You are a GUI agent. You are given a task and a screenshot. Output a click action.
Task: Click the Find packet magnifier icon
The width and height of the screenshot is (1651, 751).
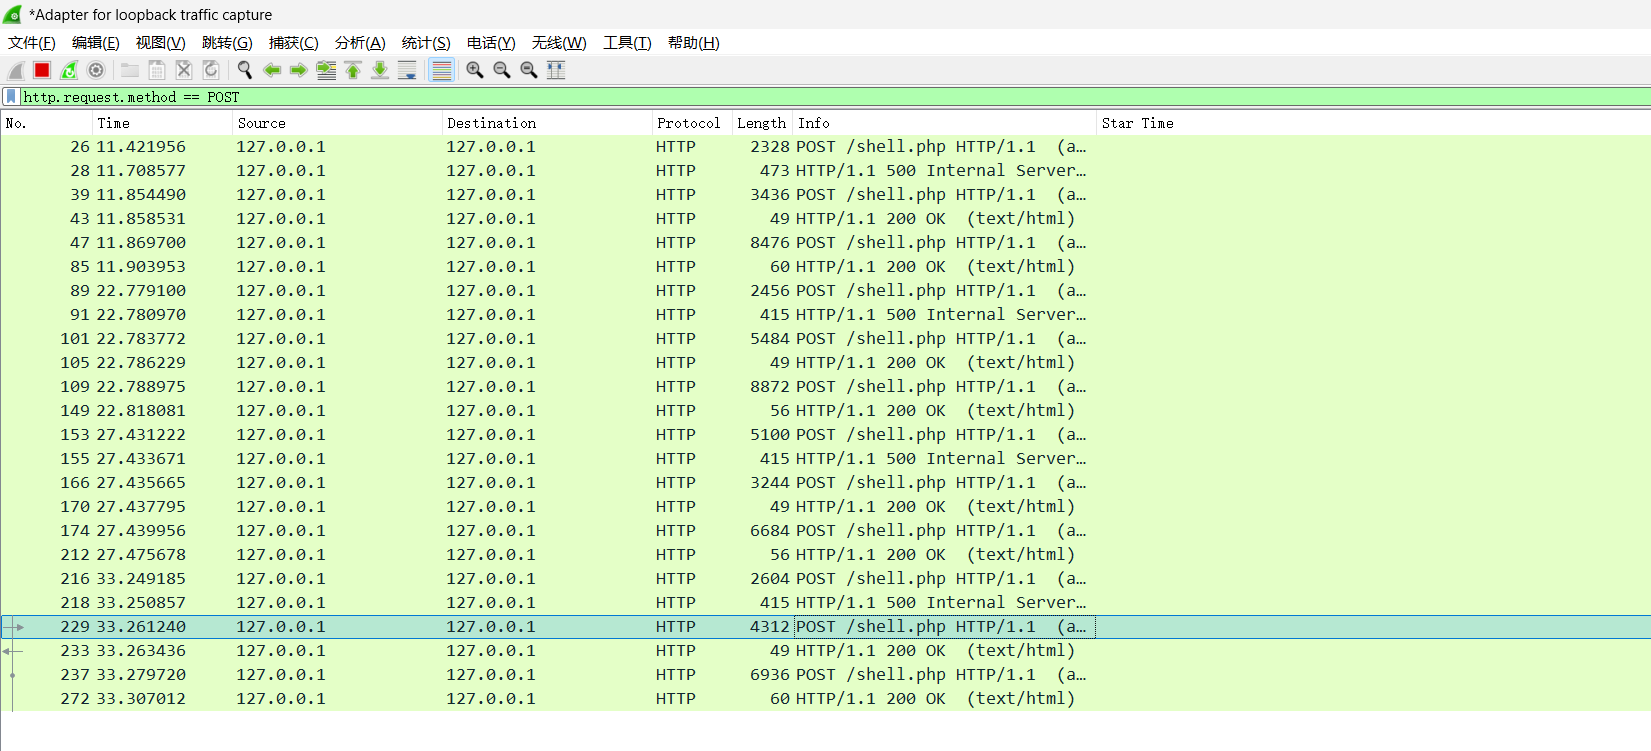tap(244, 70)
